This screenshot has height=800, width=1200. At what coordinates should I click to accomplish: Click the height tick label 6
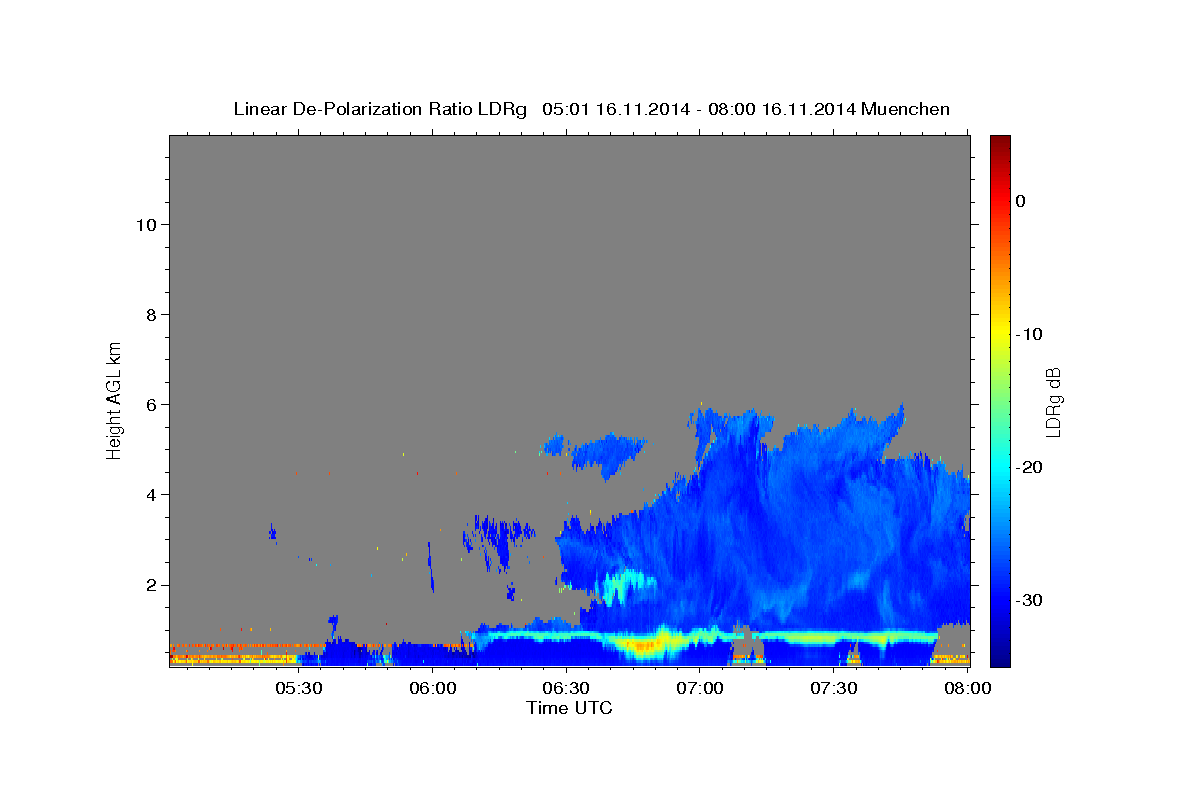(x=150, y=405)
